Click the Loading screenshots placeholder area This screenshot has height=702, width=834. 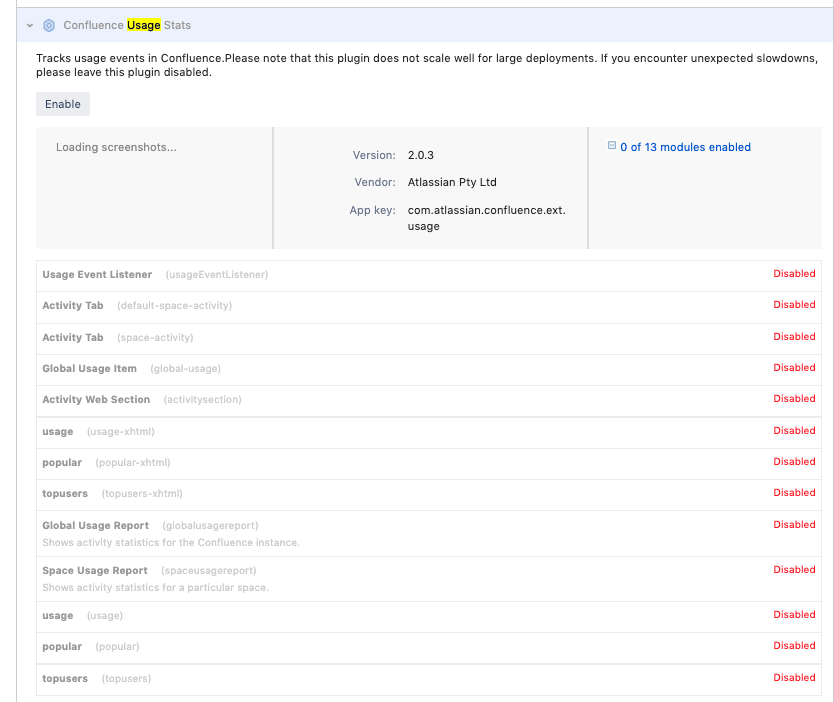pyautogui.click(x=116, y=148)
